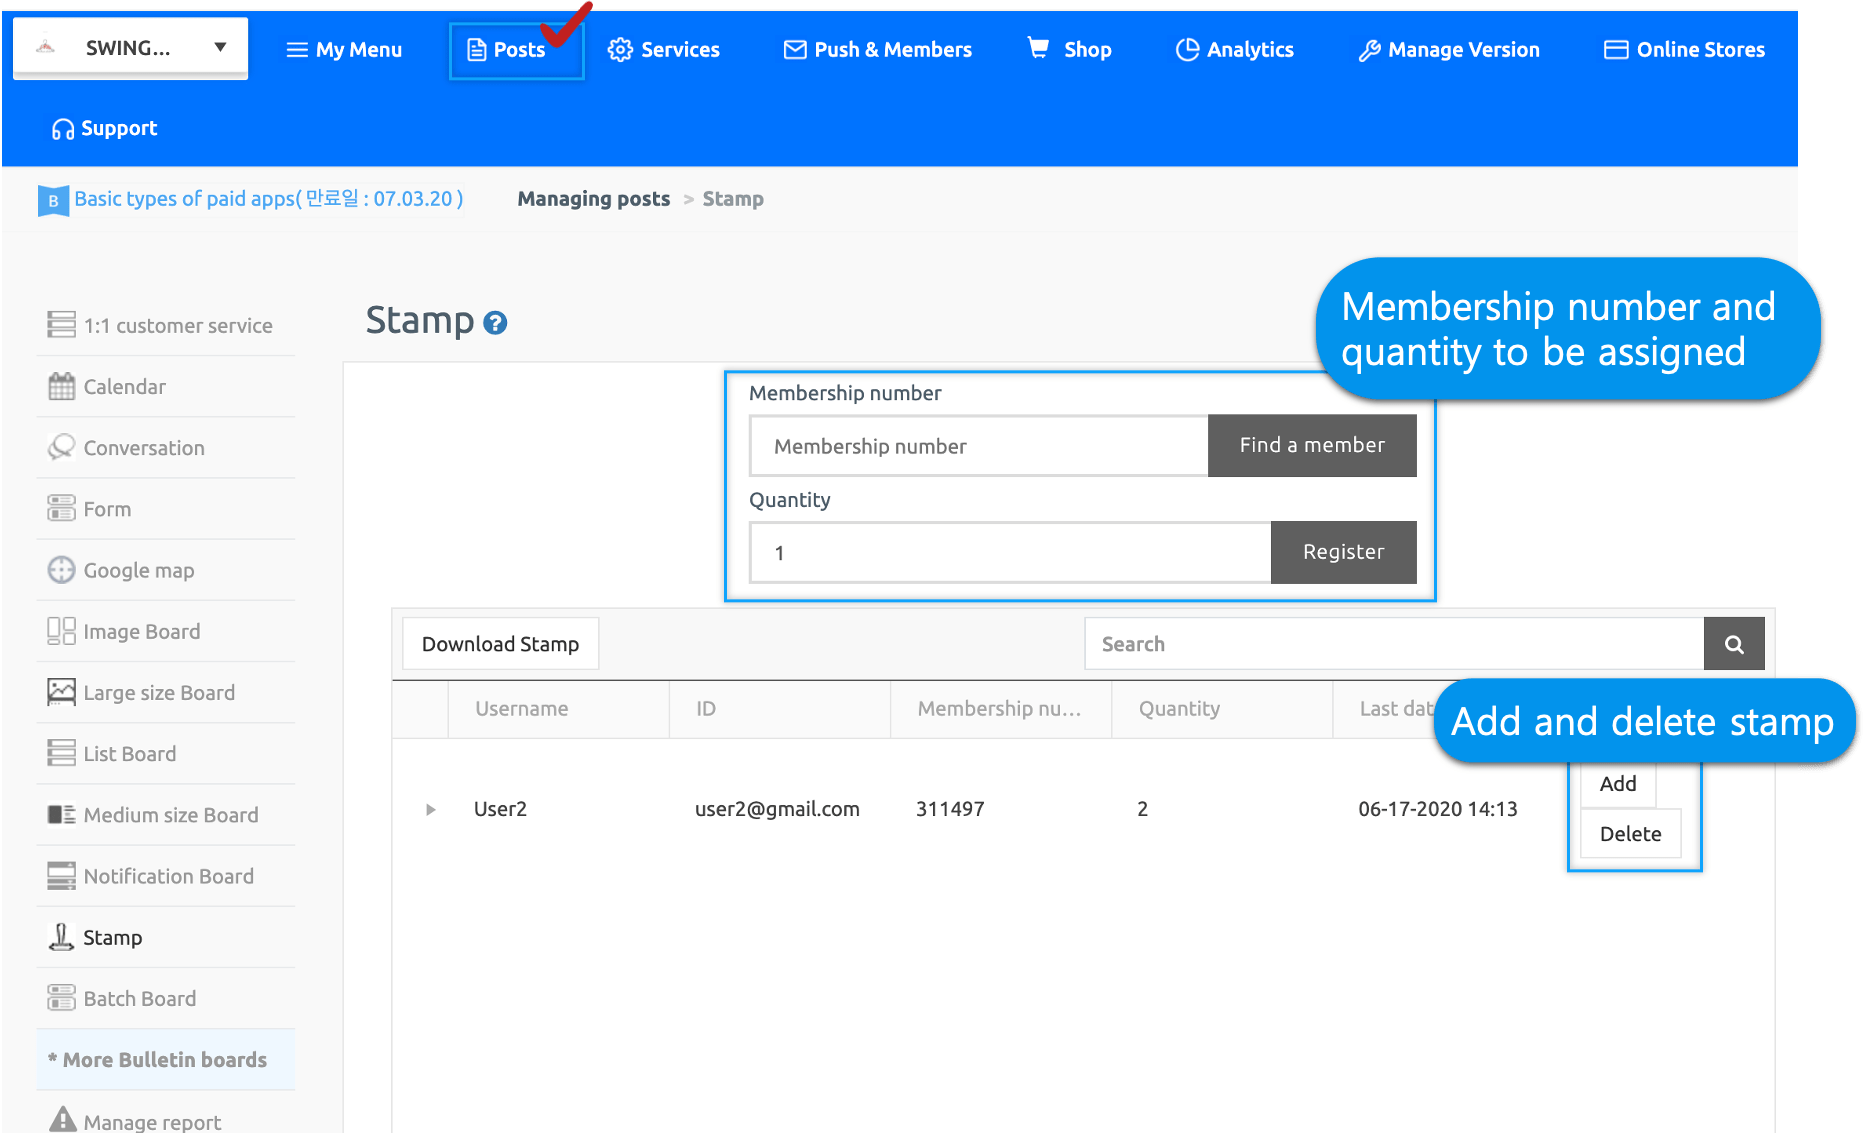Viewport: 1866px width, 1133px height.
Task: Focus the Membership number input field
Action: coord(978,446)
